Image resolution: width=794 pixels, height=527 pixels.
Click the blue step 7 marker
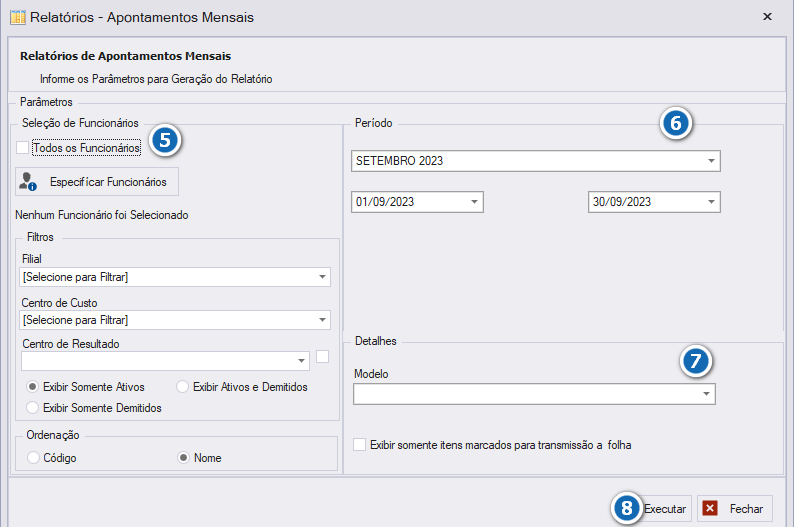click(695, 361)
